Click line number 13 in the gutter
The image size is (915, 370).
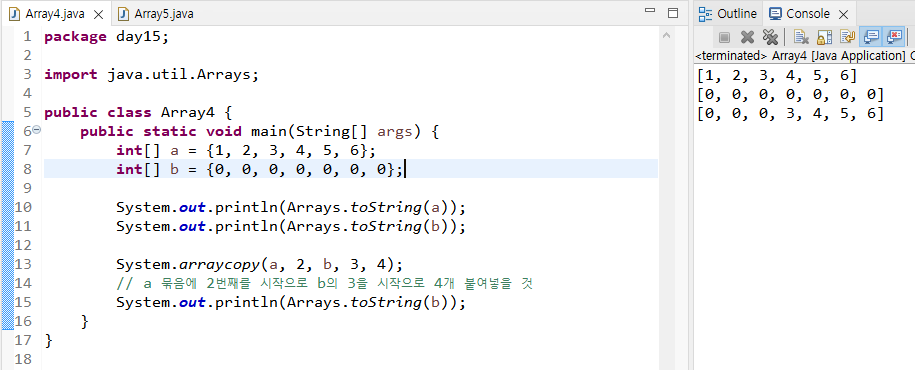click(x=23, y=264)
